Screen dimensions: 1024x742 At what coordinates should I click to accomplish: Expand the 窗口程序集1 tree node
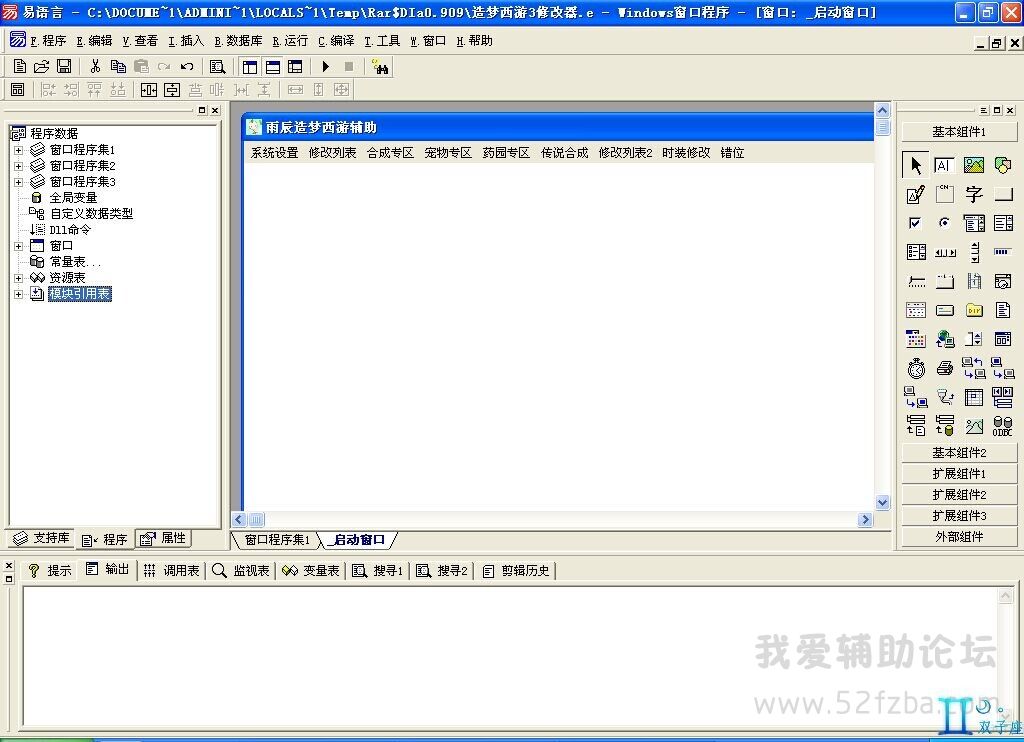click(18, 150)
